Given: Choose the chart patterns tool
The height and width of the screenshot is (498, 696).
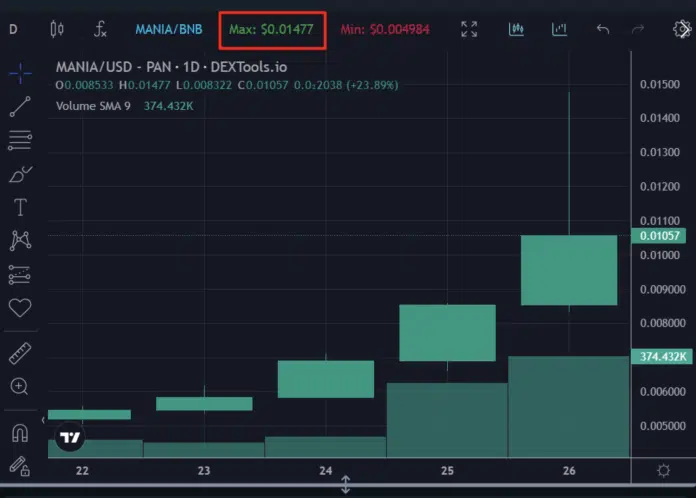Looking at the screenshot, I should 20,240.
